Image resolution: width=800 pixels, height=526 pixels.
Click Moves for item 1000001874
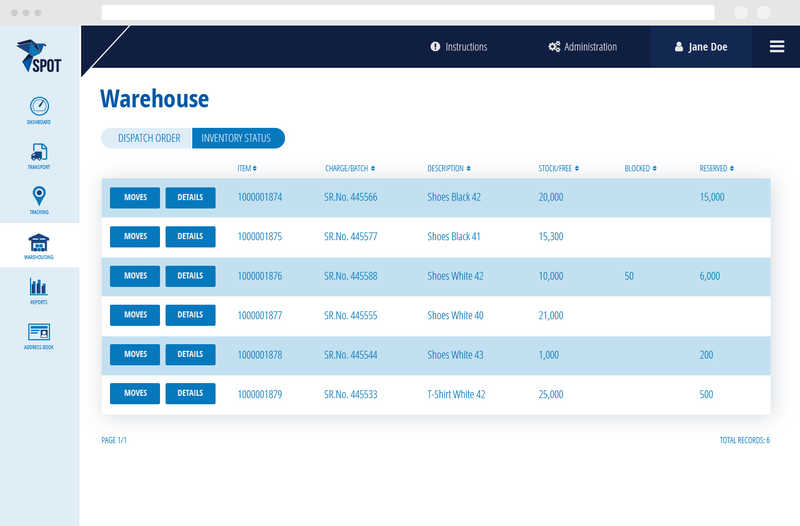(135, 198)
